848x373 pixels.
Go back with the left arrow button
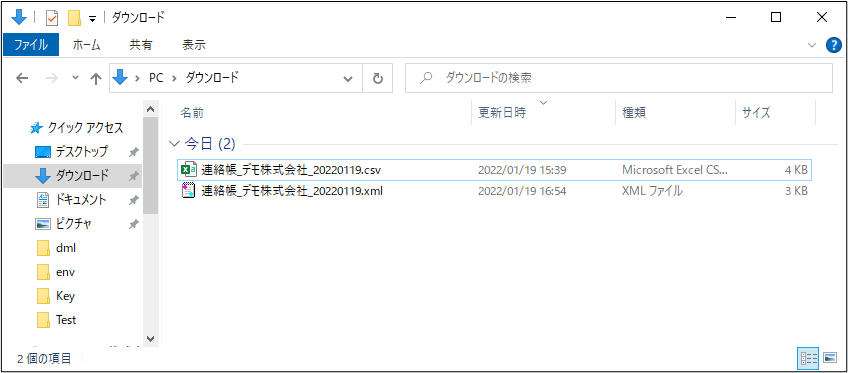(x=22, y=78)
